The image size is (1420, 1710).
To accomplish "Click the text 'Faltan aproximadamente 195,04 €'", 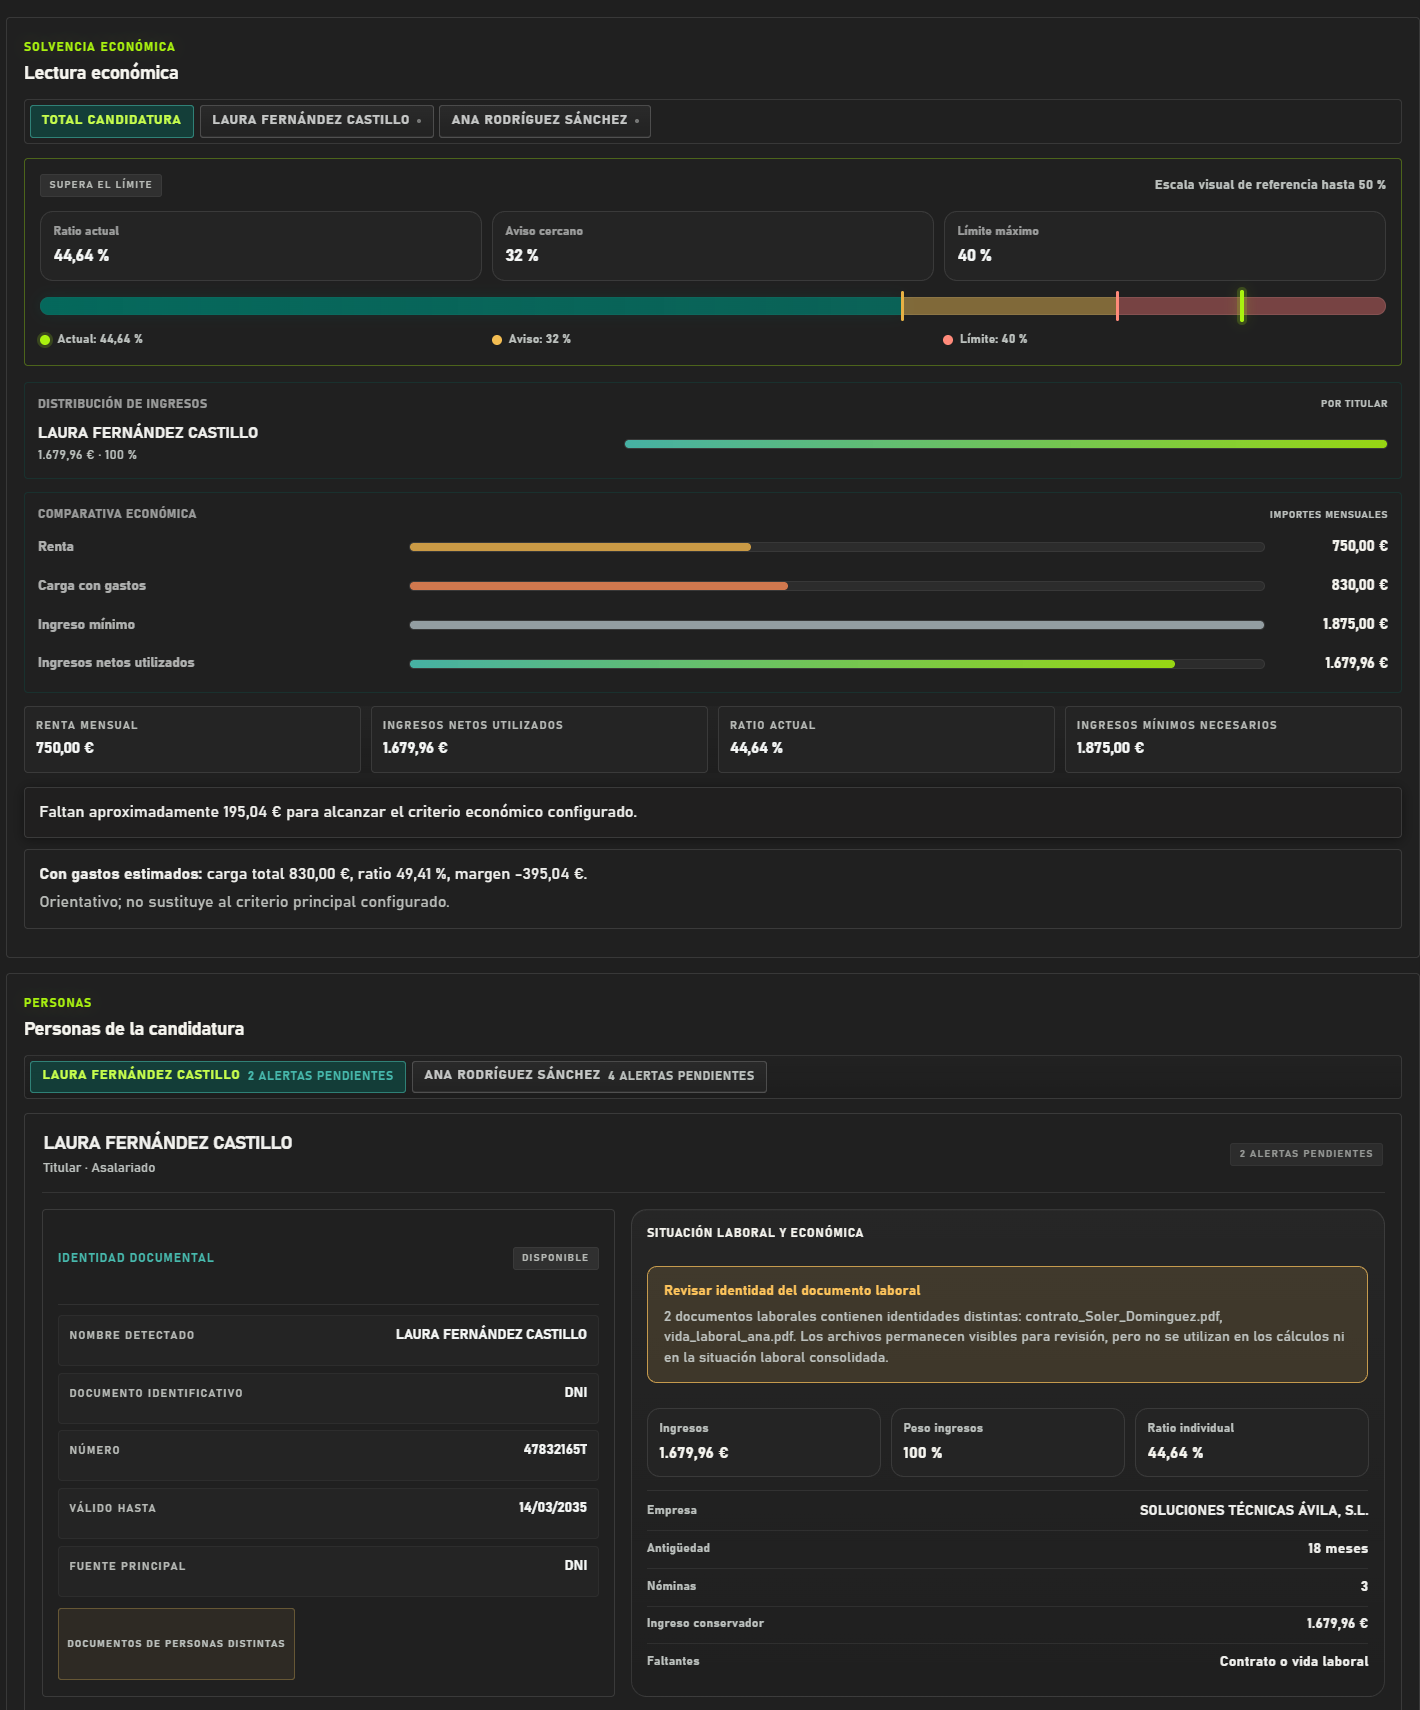I will (160, 812).
